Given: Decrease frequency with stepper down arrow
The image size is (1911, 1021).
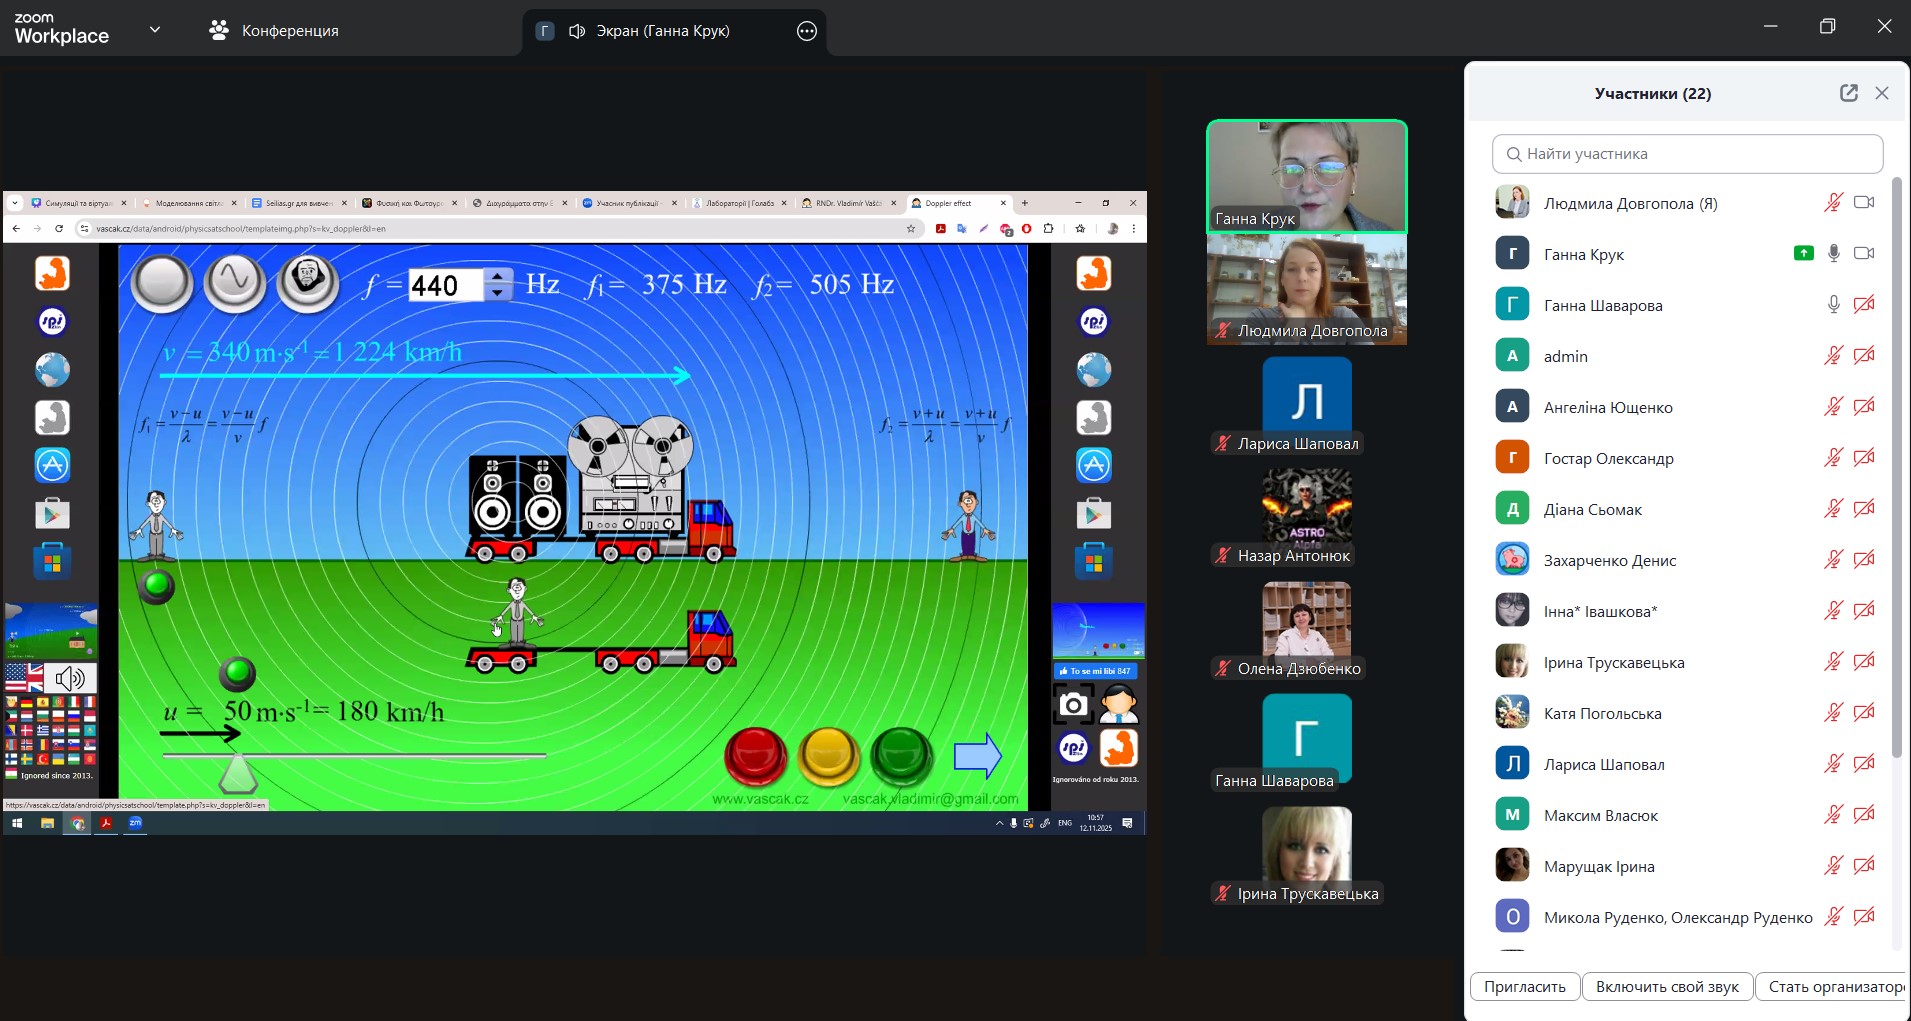Looking at the screenshot, I should click(498, 293).
